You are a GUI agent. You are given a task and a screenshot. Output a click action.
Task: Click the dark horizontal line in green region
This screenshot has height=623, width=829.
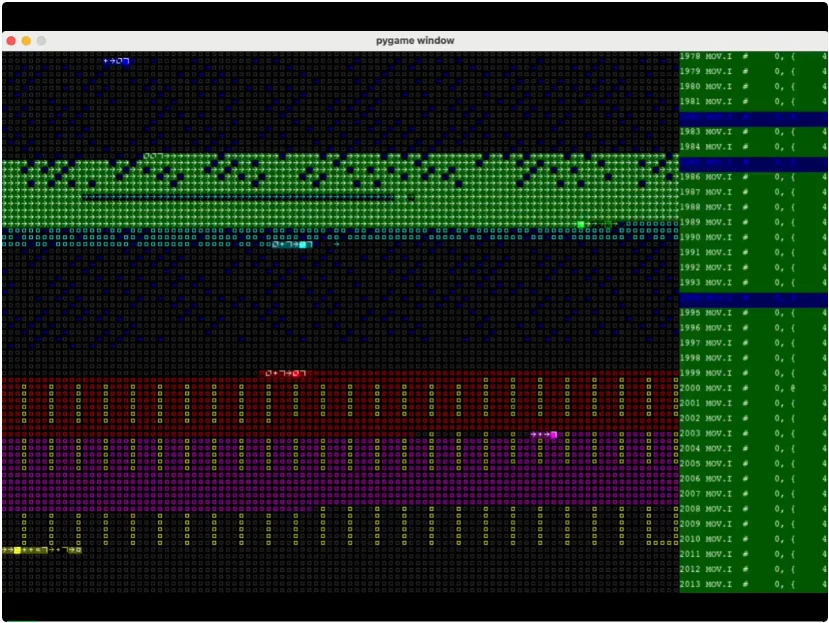(238, 198)
